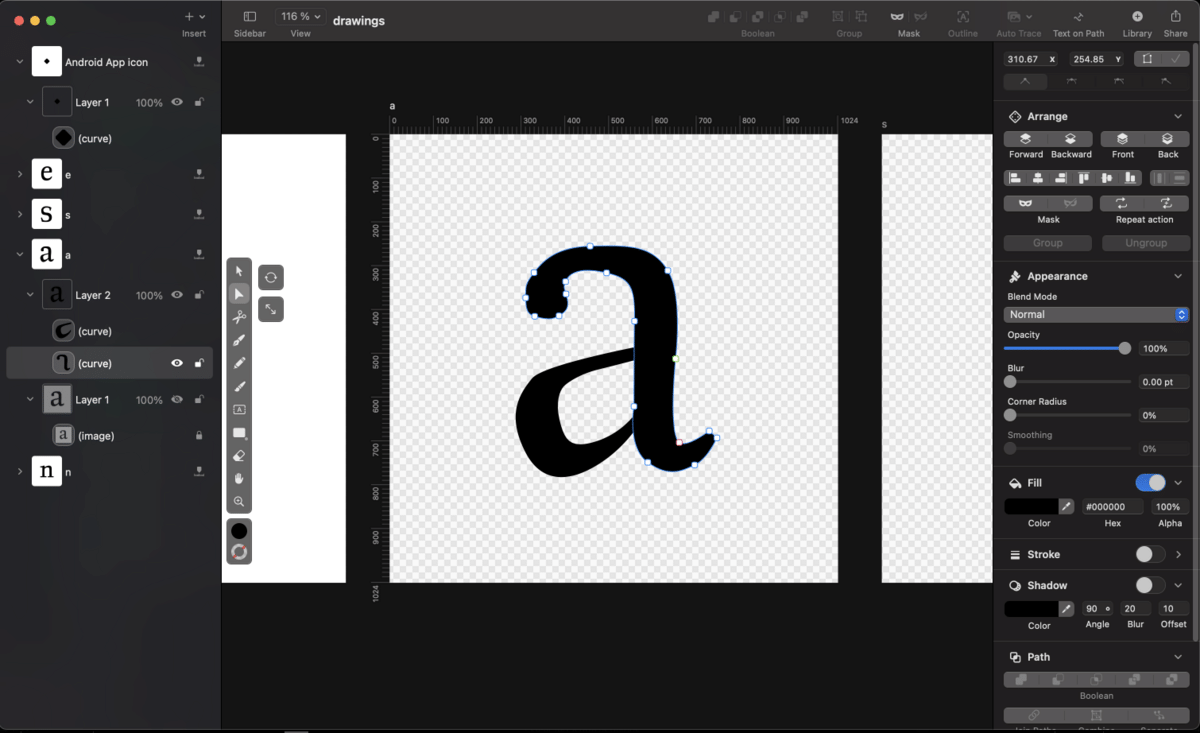Viewport: 1200px width, 733px height.
Task: Open the Library panel
Action: pyautogui.click(x=1137, y=17)
